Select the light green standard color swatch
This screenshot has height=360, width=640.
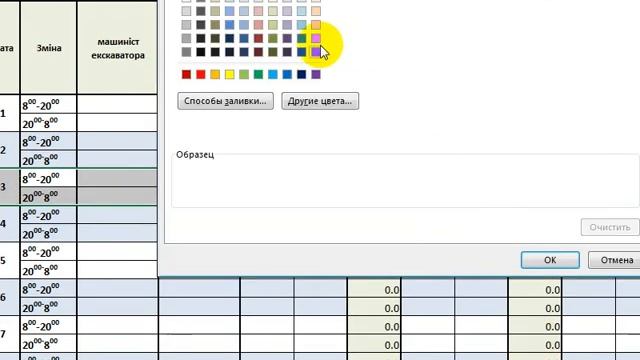tap(244, 74)
